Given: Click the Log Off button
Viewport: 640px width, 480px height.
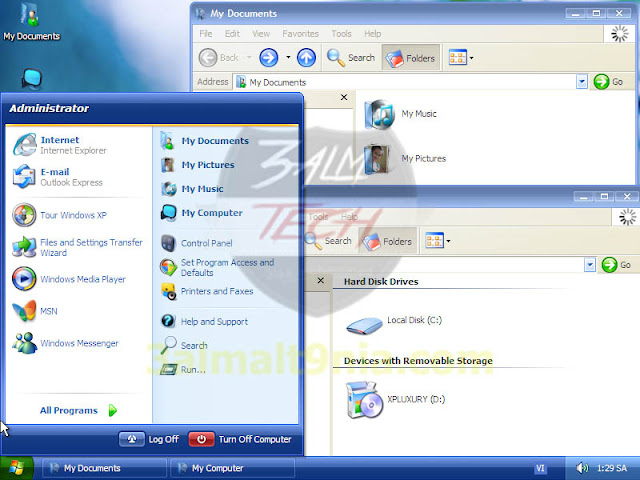Looking at the screenshot, I should coord(149,439).
